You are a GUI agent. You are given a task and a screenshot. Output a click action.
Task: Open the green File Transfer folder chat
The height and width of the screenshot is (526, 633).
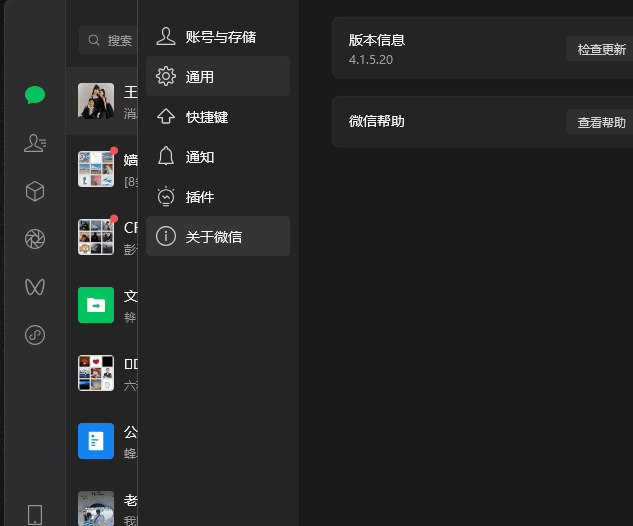96,305
